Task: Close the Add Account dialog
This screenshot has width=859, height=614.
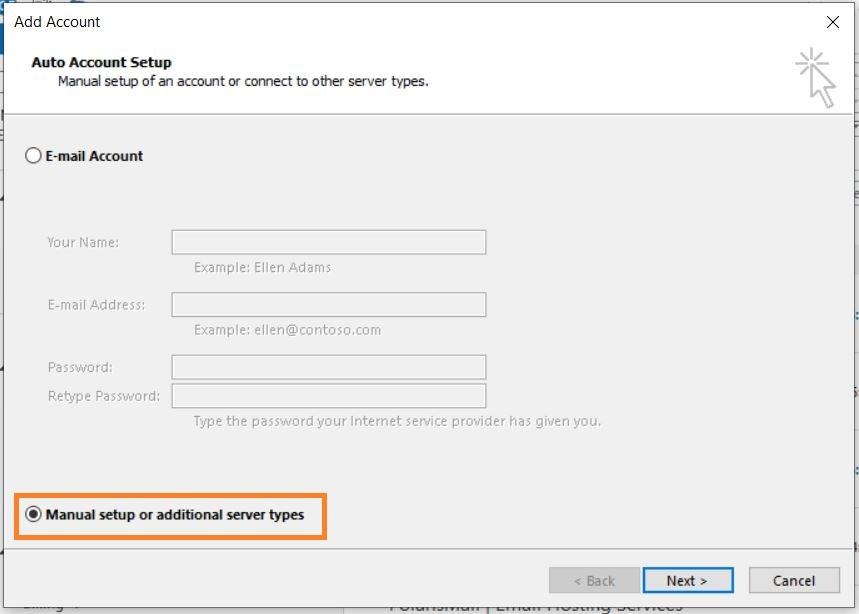Action: coord(833,22)
